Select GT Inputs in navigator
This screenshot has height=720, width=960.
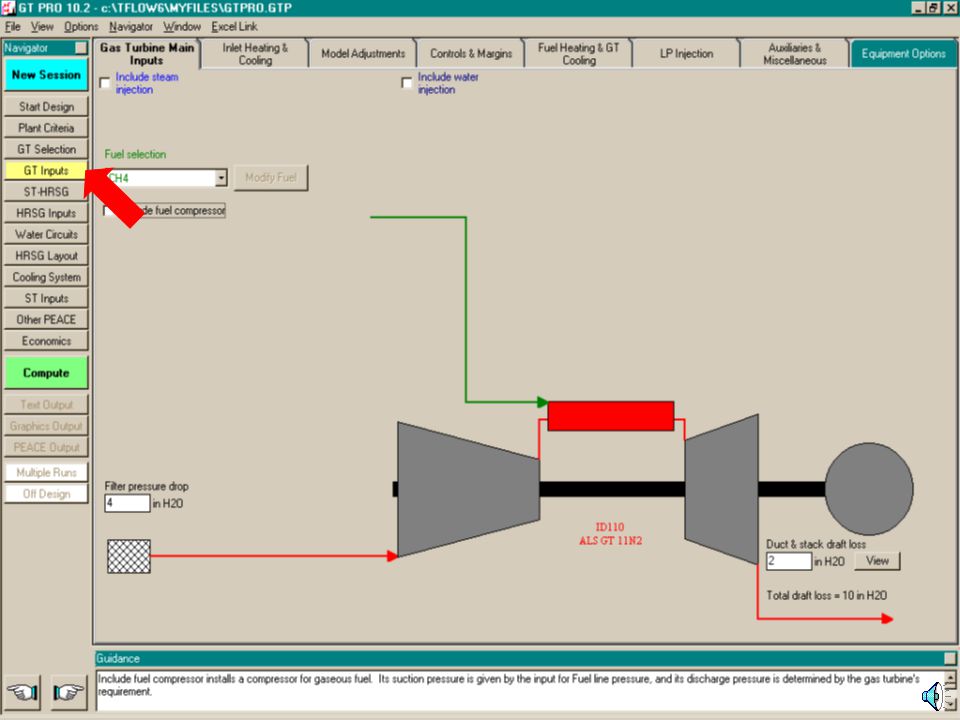[46, 171]
